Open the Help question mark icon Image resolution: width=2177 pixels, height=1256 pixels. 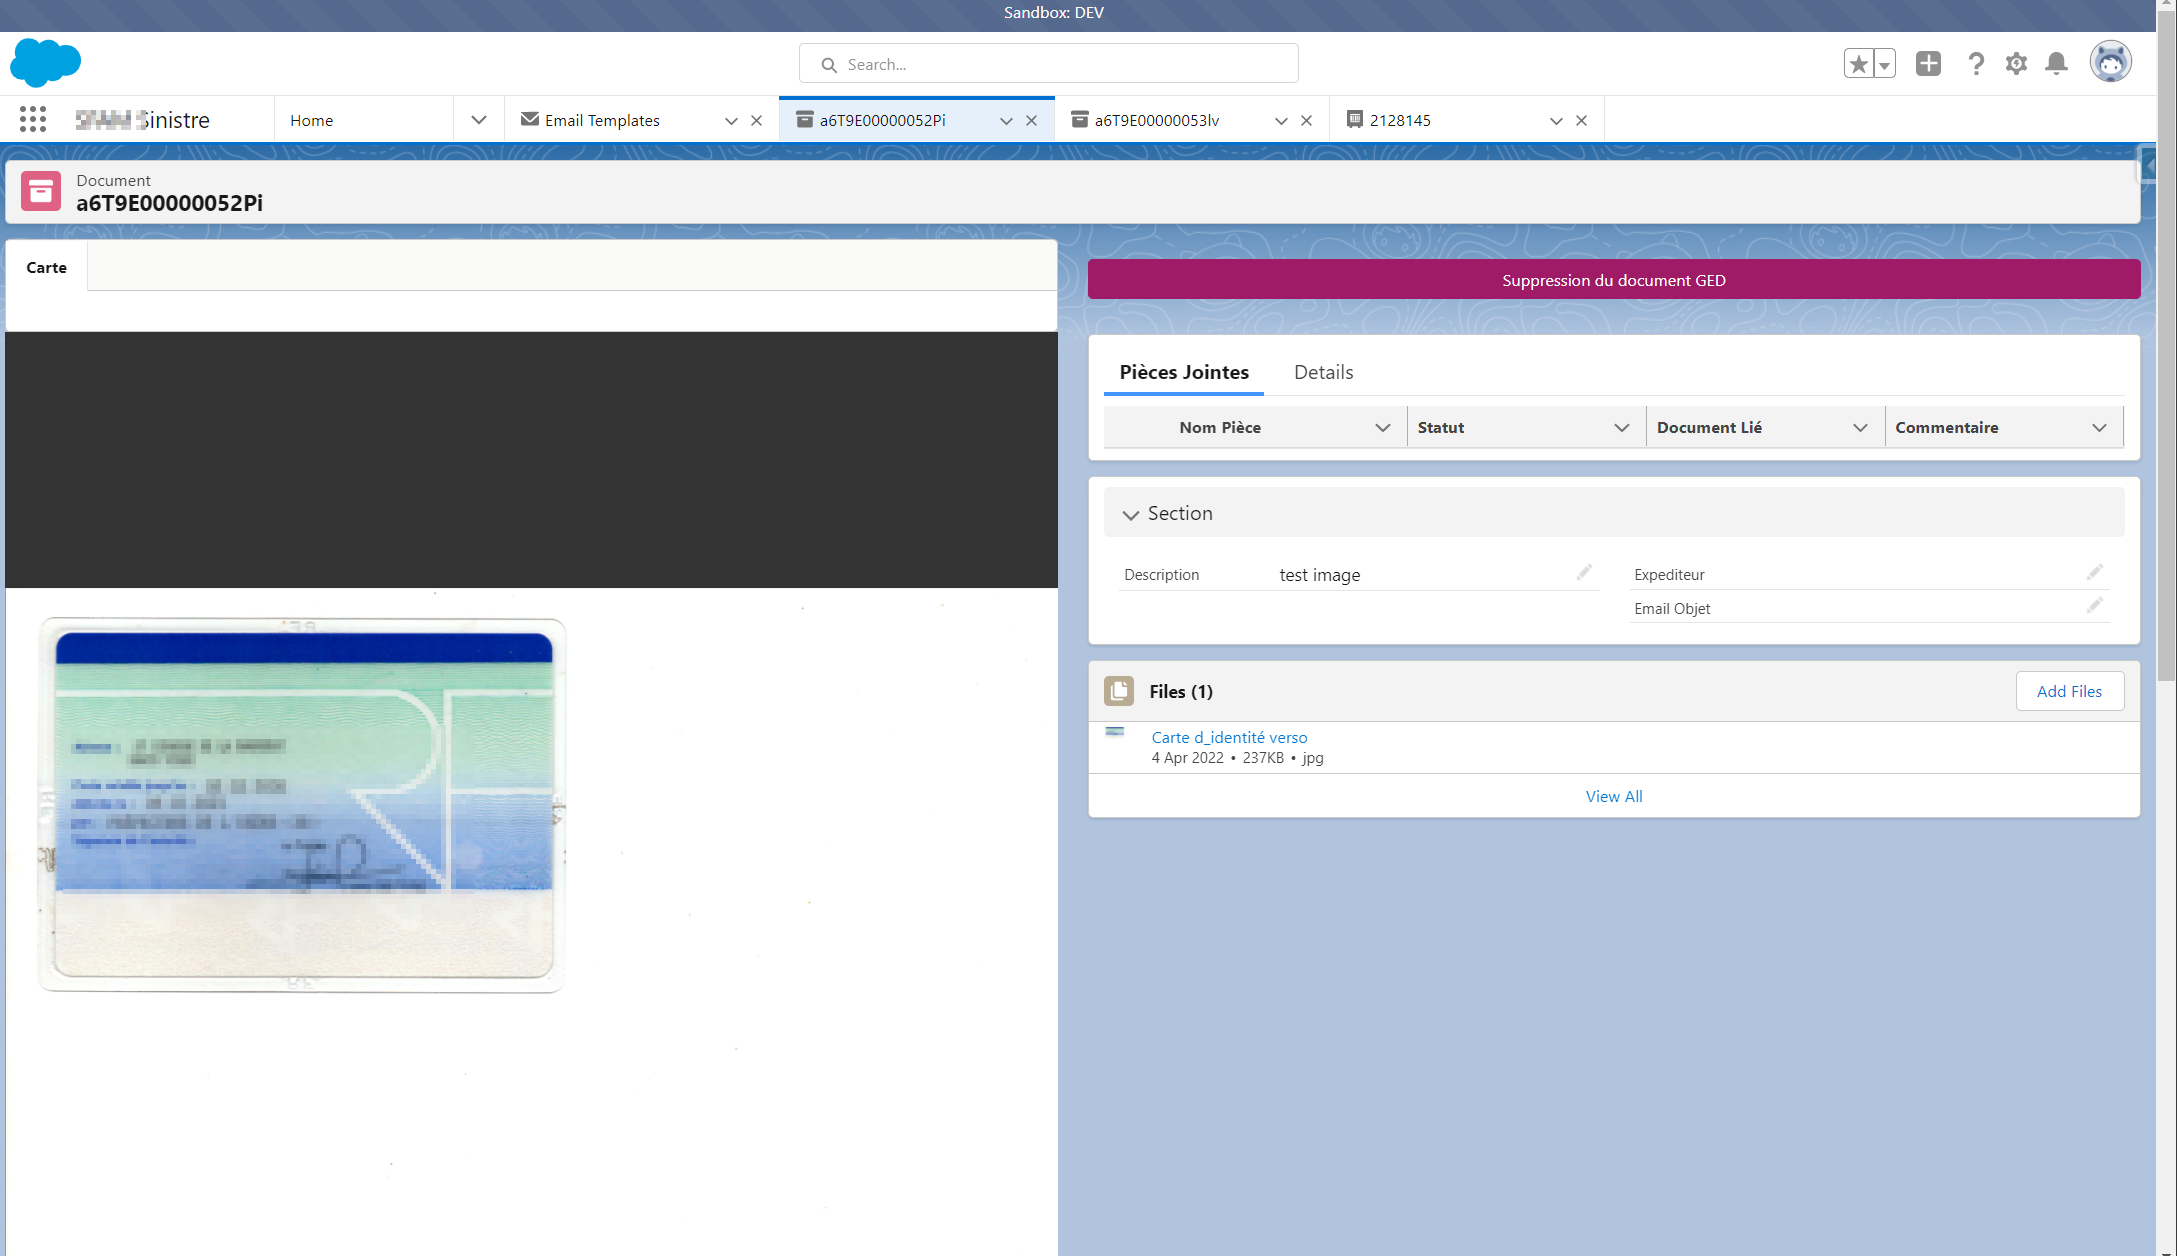coord(1975,64)
